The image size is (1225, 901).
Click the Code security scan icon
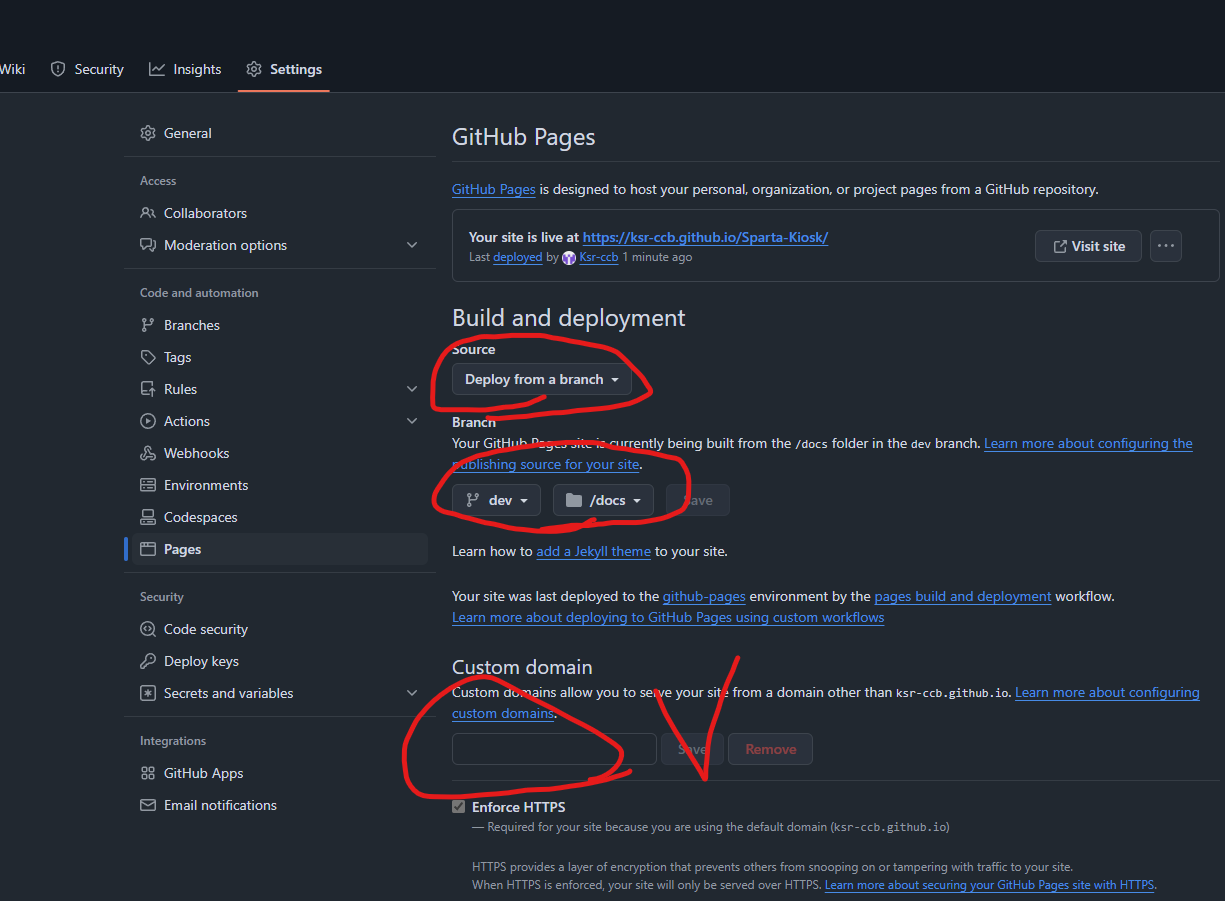[148, 629]
